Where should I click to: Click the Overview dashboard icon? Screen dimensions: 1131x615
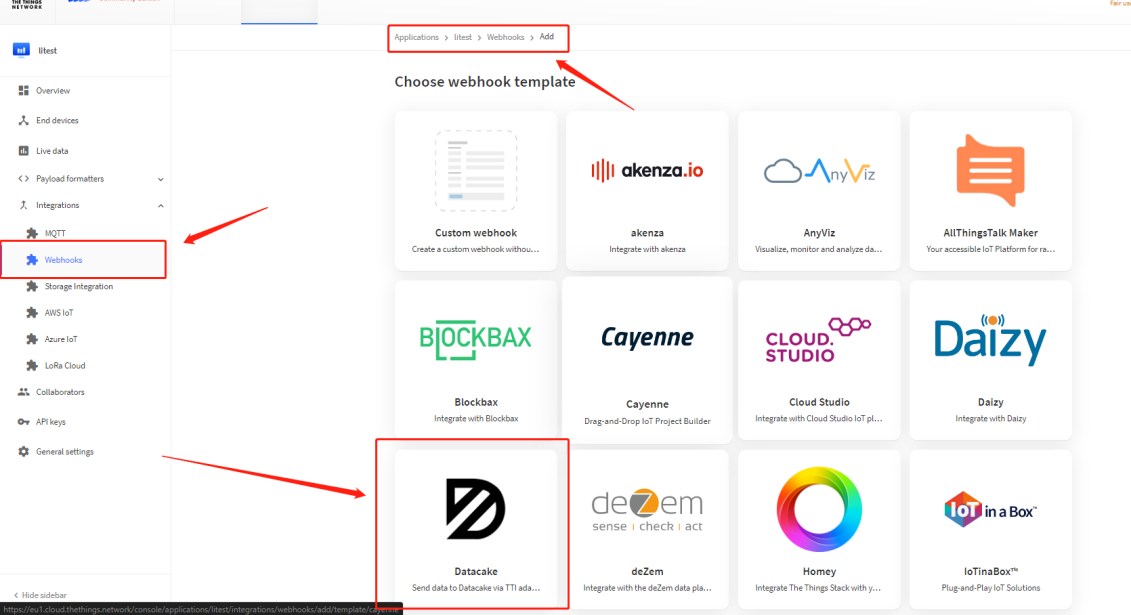24,91
